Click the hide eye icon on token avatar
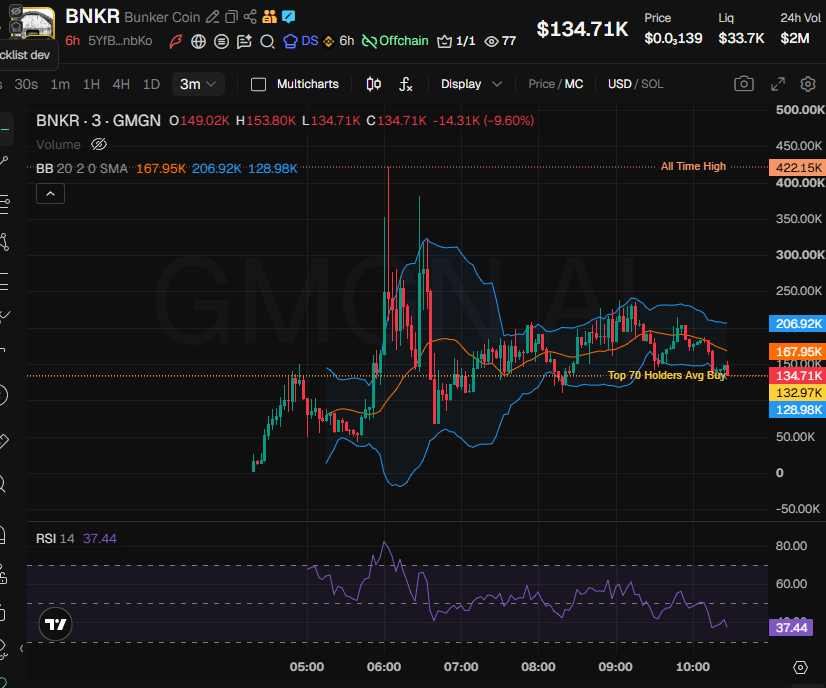 coord(16,12)
